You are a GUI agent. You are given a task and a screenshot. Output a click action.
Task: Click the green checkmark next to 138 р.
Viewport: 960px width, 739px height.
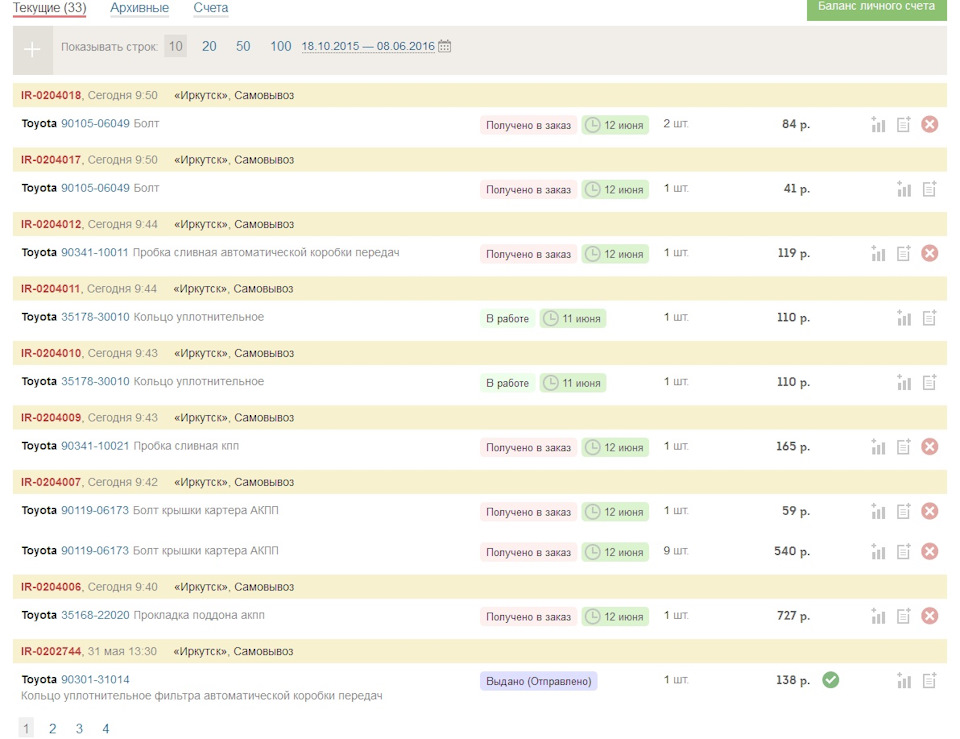[830, 680]
